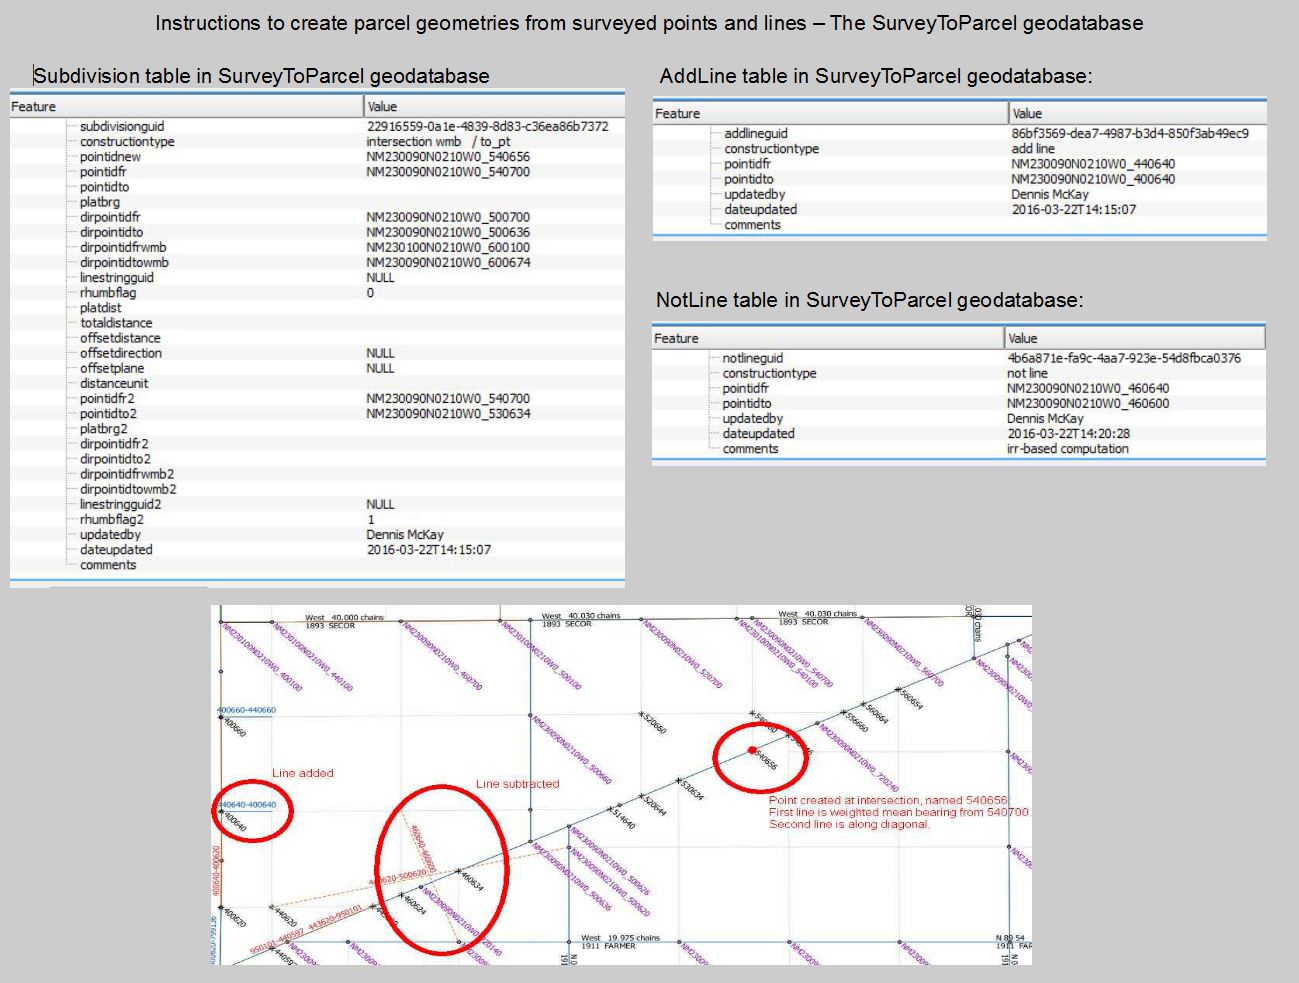Viewport: 1299px width, 983px height.
Task: Click the red intersection point 540656 on map
Action: coord(752,750)
